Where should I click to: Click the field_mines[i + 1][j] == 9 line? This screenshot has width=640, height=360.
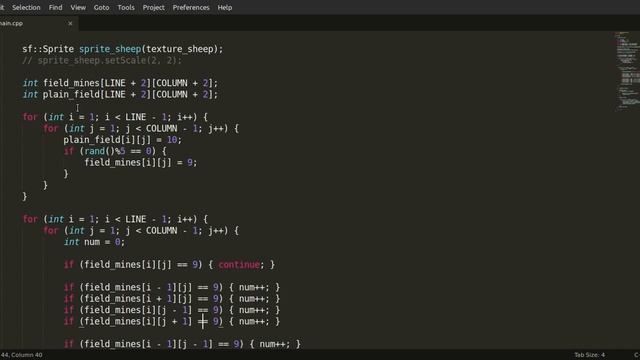[172, 298]
